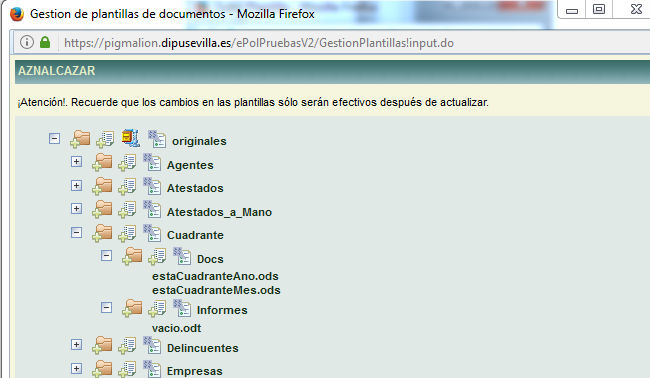Select the Cuadrante folder label

coord(195,235)
